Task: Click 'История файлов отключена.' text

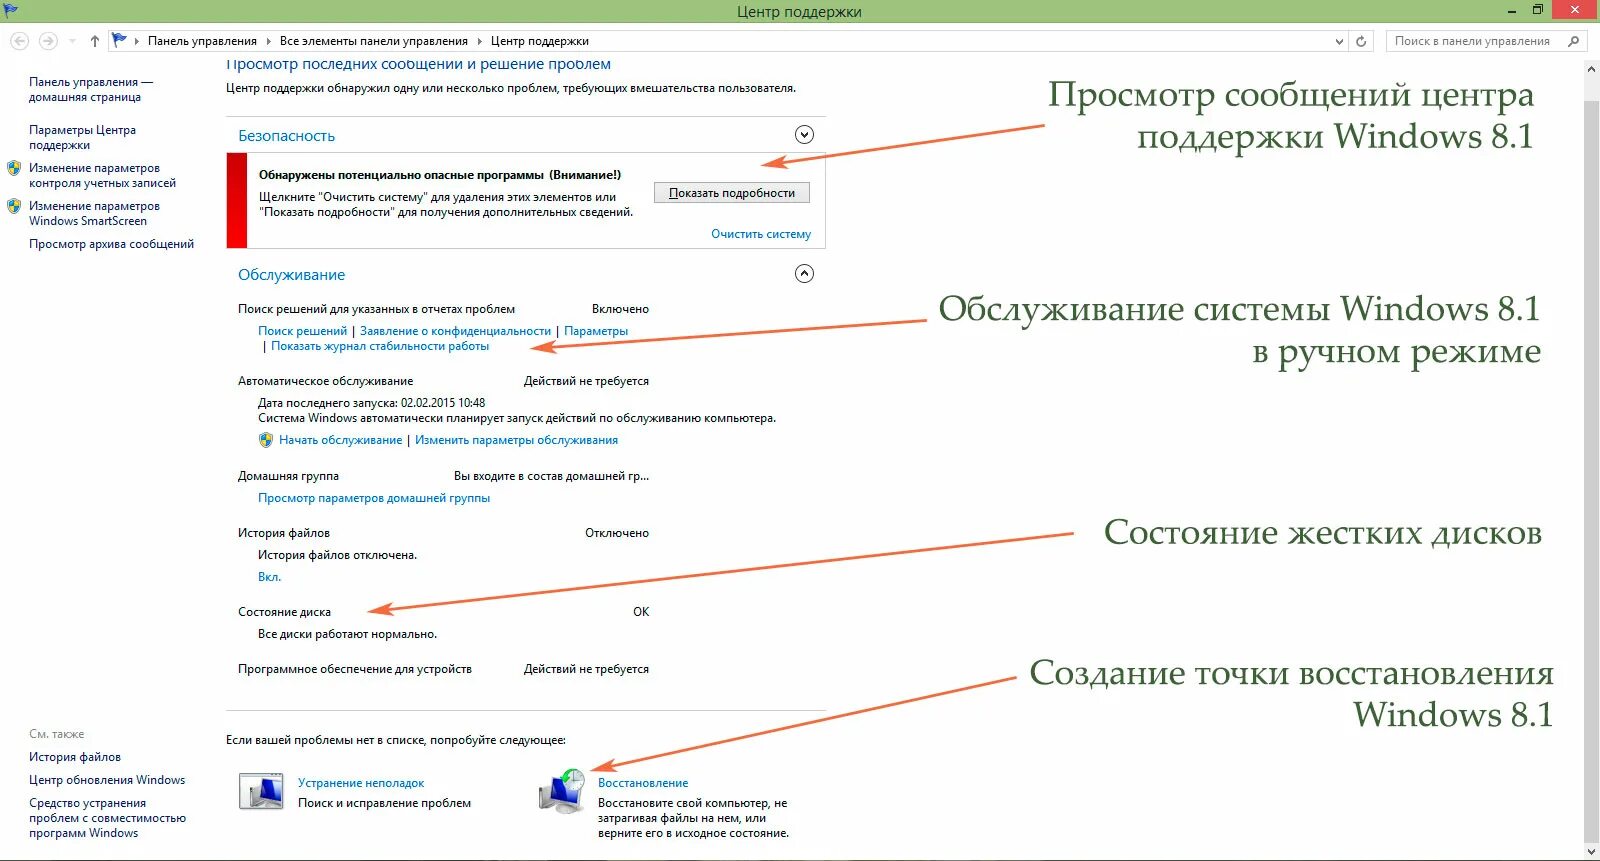Action: 337,555
